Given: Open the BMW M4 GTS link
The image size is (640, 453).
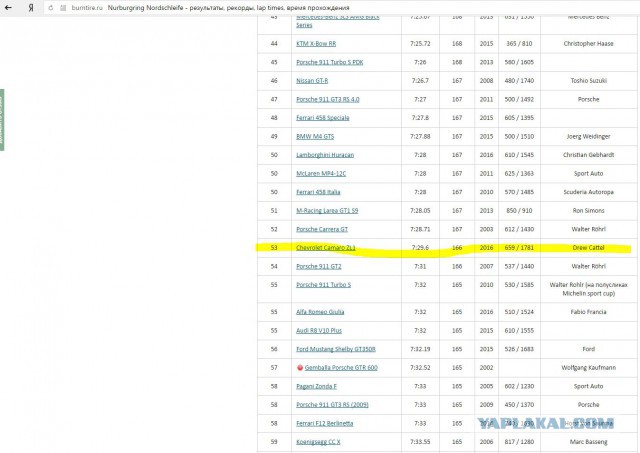Looking at the screenshot, I should [x=315, y=137].
